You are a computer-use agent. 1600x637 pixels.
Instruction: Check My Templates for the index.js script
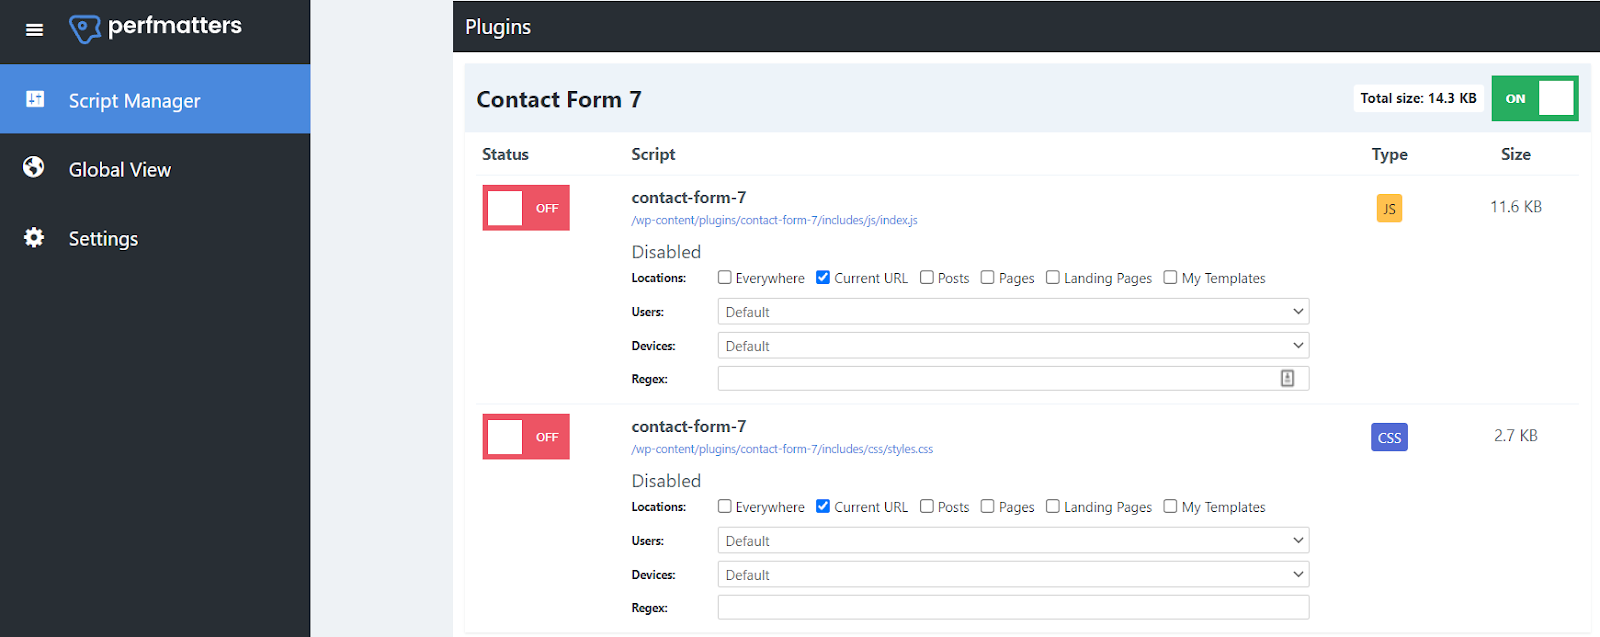pos(1171,277)
